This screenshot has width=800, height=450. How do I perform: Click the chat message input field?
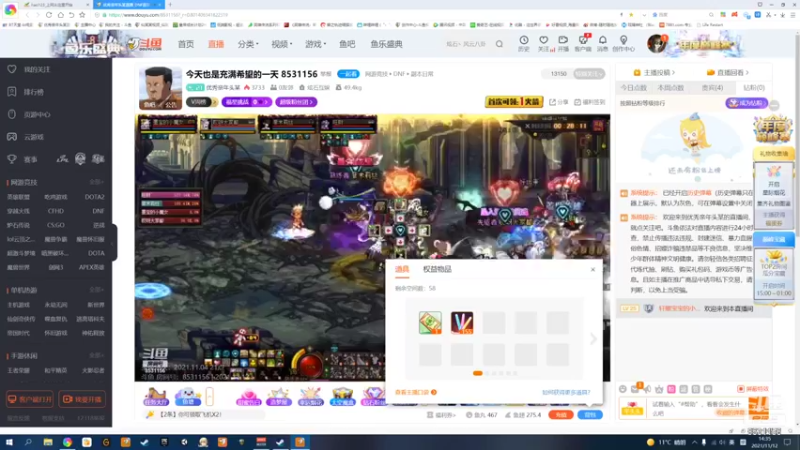(x=699, y=408)
